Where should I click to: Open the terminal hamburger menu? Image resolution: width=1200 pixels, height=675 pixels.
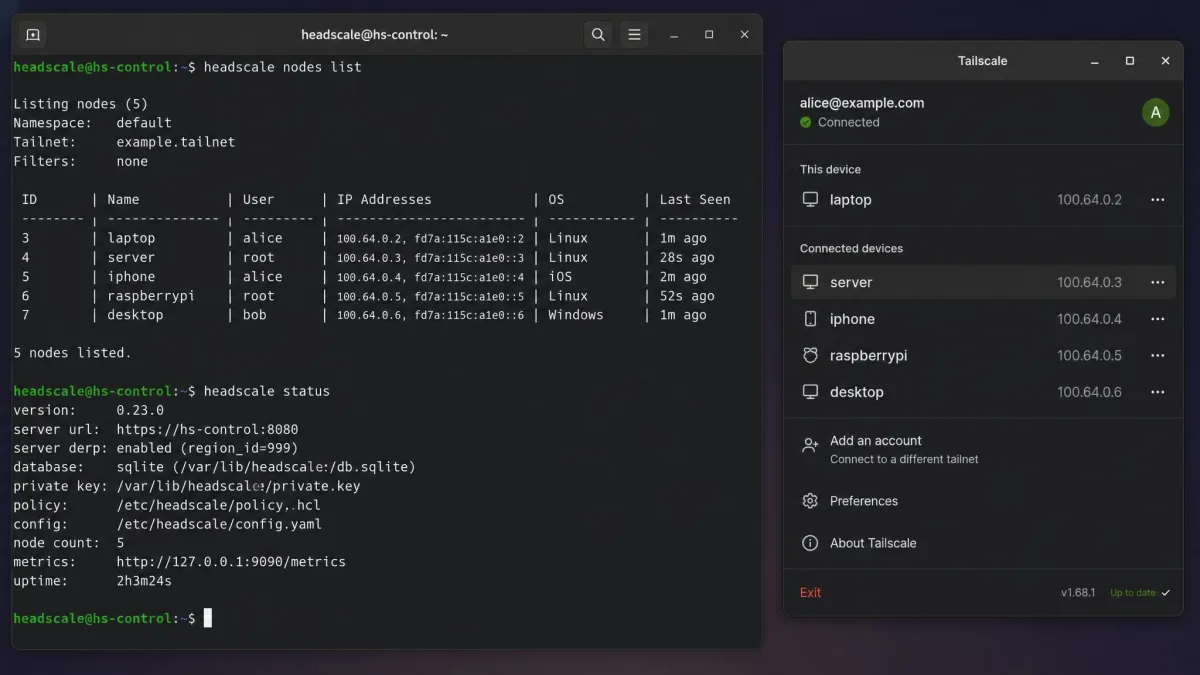pyautogui.click(x=634, y=35)
